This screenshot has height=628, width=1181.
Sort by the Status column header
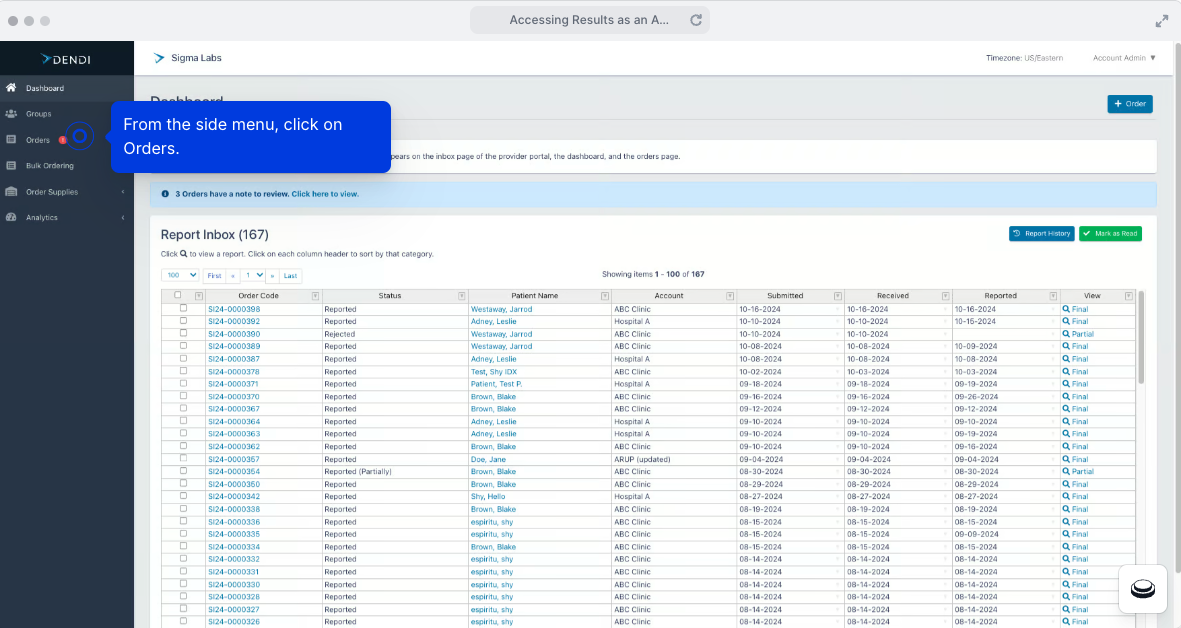(390, 295)
